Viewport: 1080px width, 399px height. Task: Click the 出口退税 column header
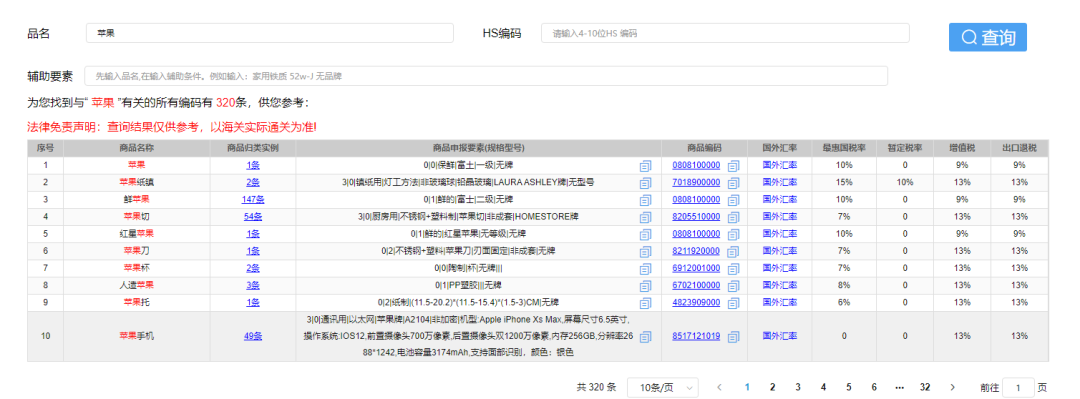[x=1019, y=148]
